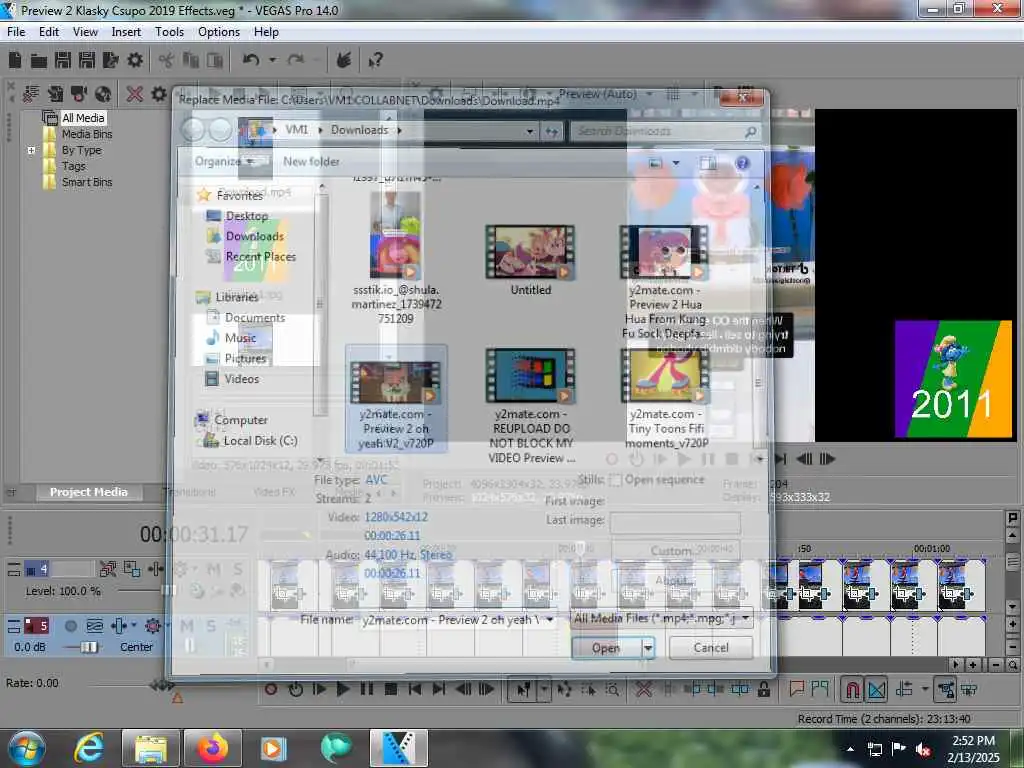Image resolution: width=1024 pixels, height=768 pixels.
Task: Click Pause in timeline transport bar
Action: pos(367,689)
